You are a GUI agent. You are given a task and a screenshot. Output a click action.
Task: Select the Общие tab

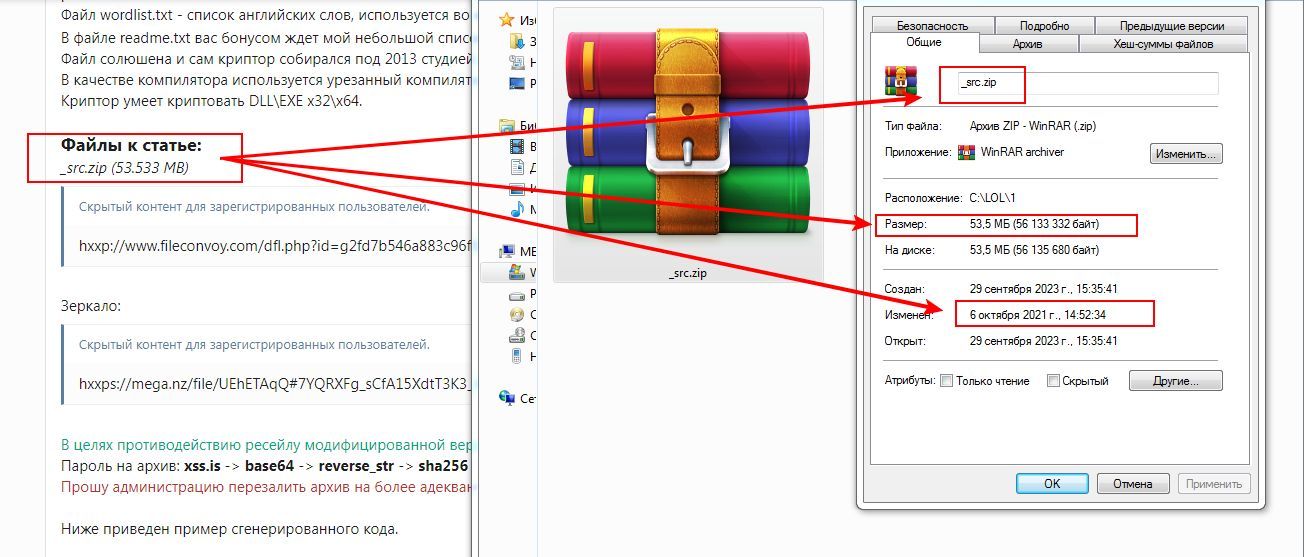click(x=923, y=43)
